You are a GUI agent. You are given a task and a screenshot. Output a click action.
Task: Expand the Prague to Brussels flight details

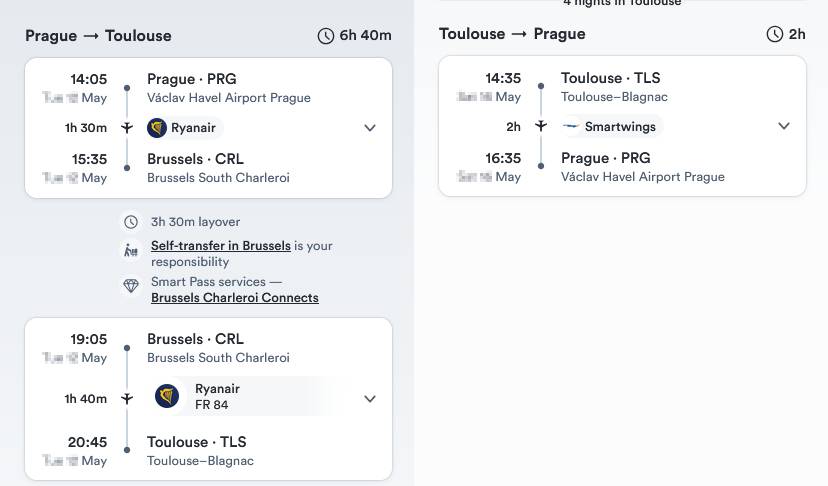(x=370, y=128)
